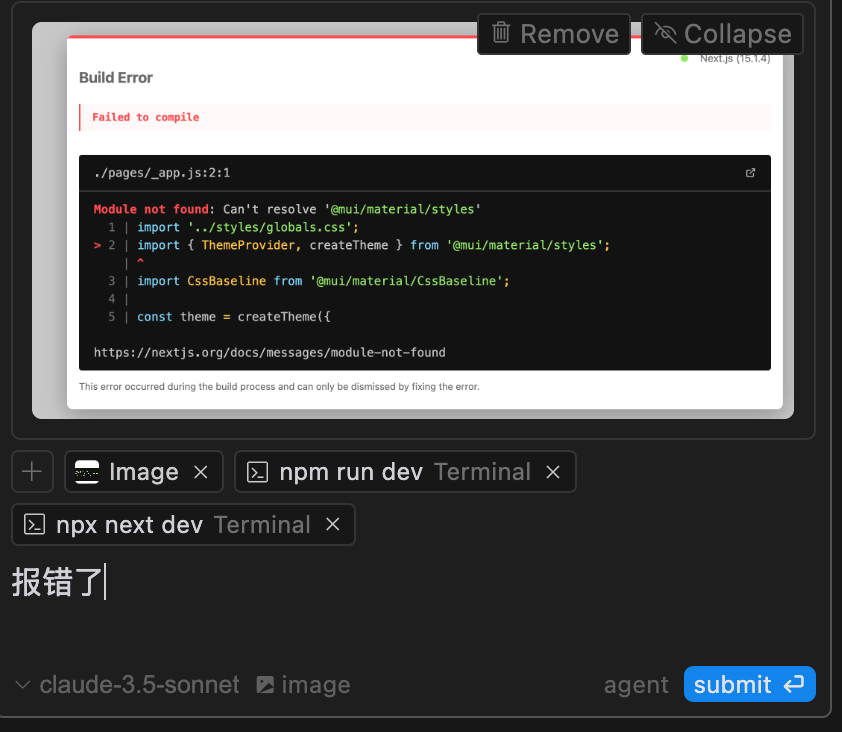Select the npx next dev Terminal chip
The width and height of the screenshot is (842, 732).
pyautogui.click(x=168, y=524)
